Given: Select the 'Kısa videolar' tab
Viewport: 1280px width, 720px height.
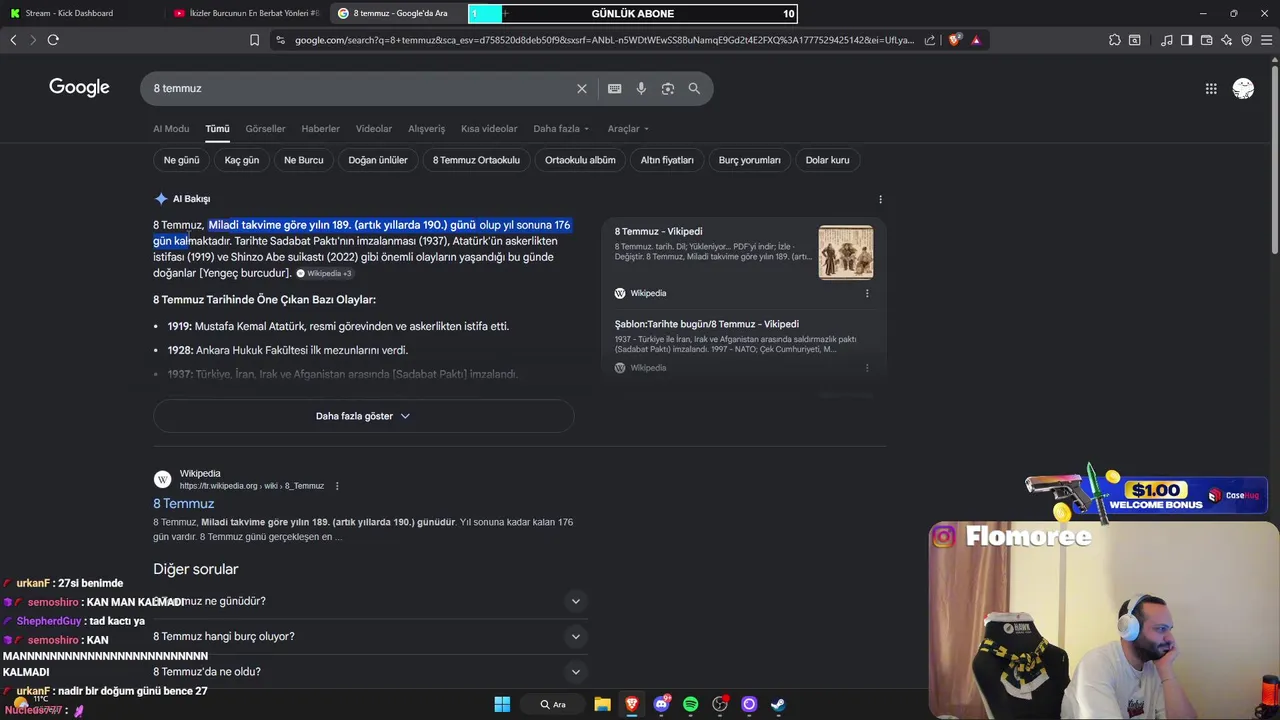Looking at the screenshot, I should 489,128.
